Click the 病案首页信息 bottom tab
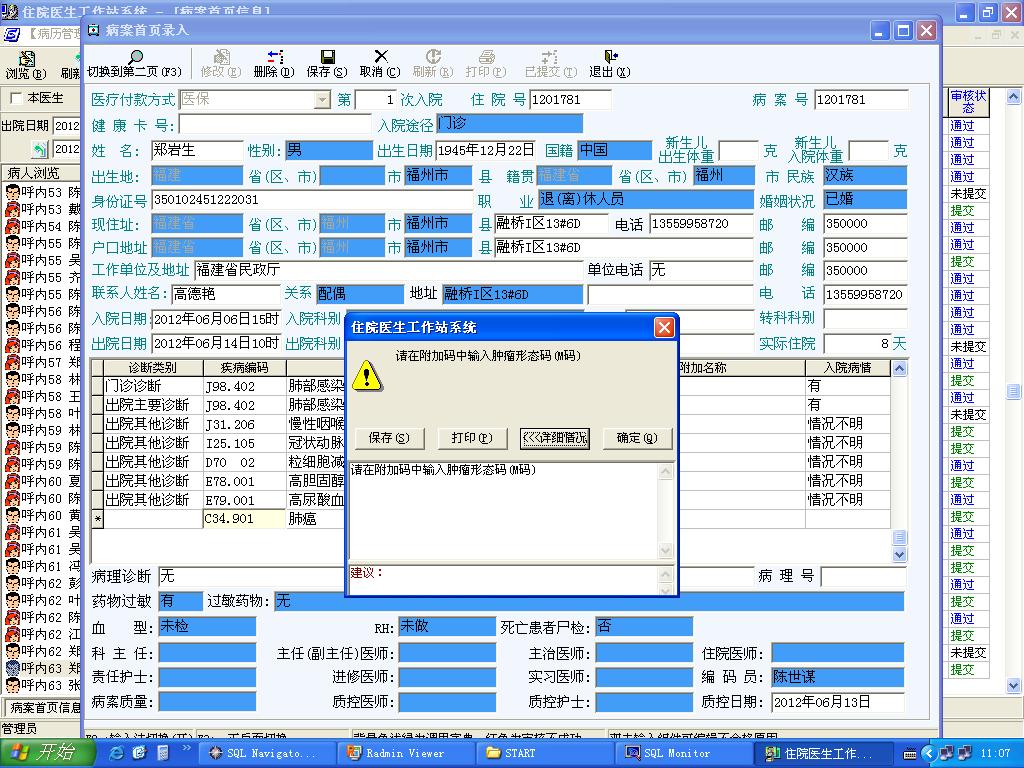Viewport: 1024px width, 768px height. click(x=45, y=707)
